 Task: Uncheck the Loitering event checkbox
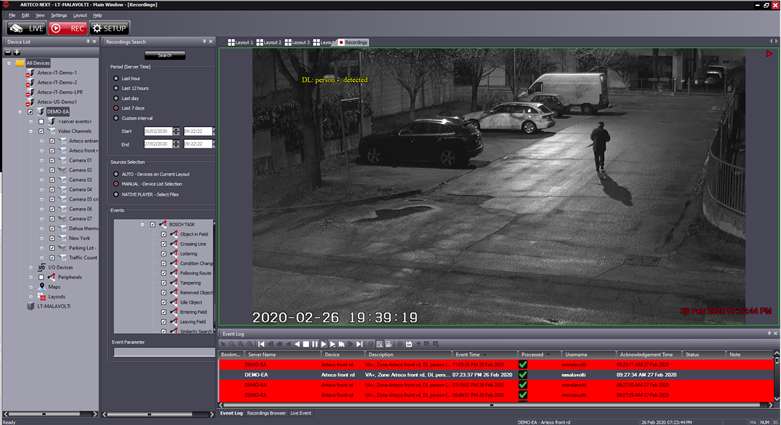pos(163,254)
